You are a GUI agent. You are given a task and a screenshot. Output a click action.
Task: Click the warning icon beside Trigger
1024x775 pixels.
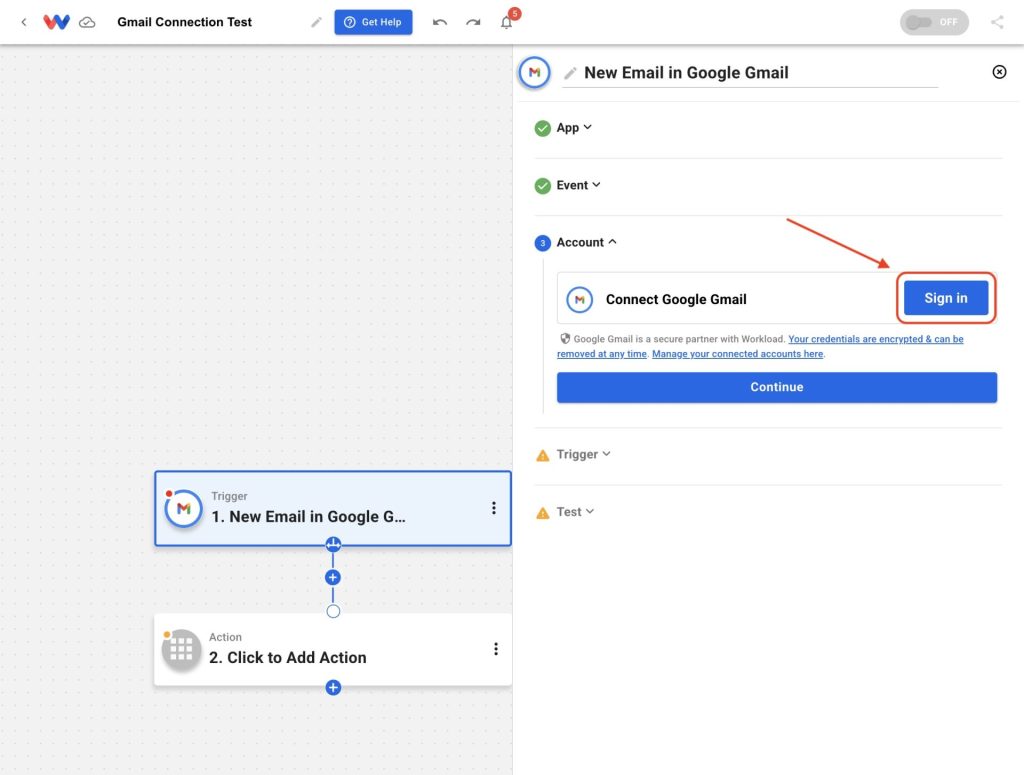click(543, 455)
